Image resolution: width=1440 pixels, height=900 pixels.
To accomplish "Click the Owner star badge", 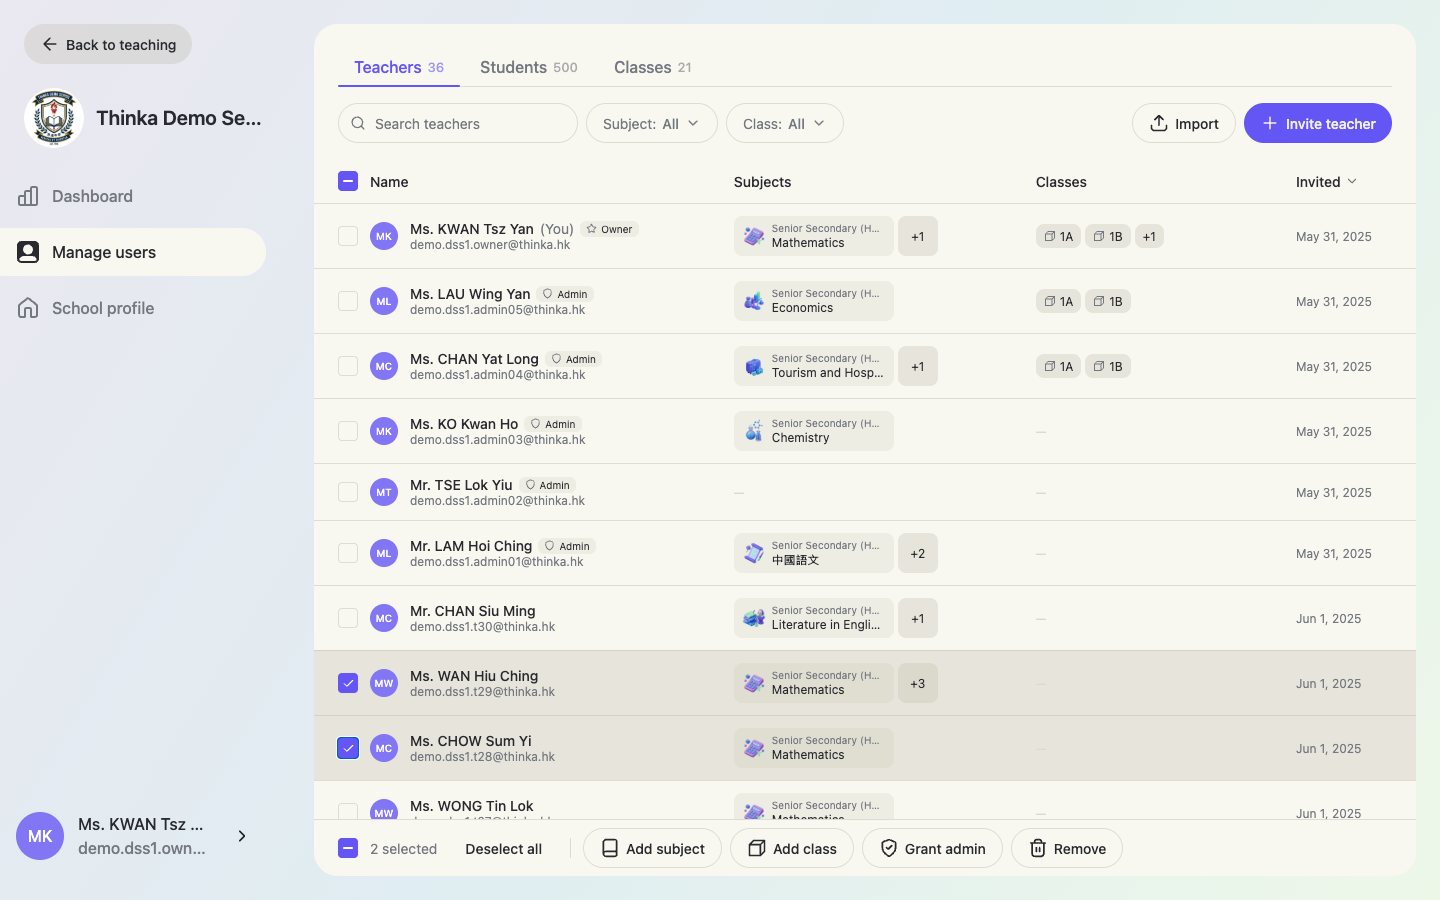I will (x=609, y=229).
